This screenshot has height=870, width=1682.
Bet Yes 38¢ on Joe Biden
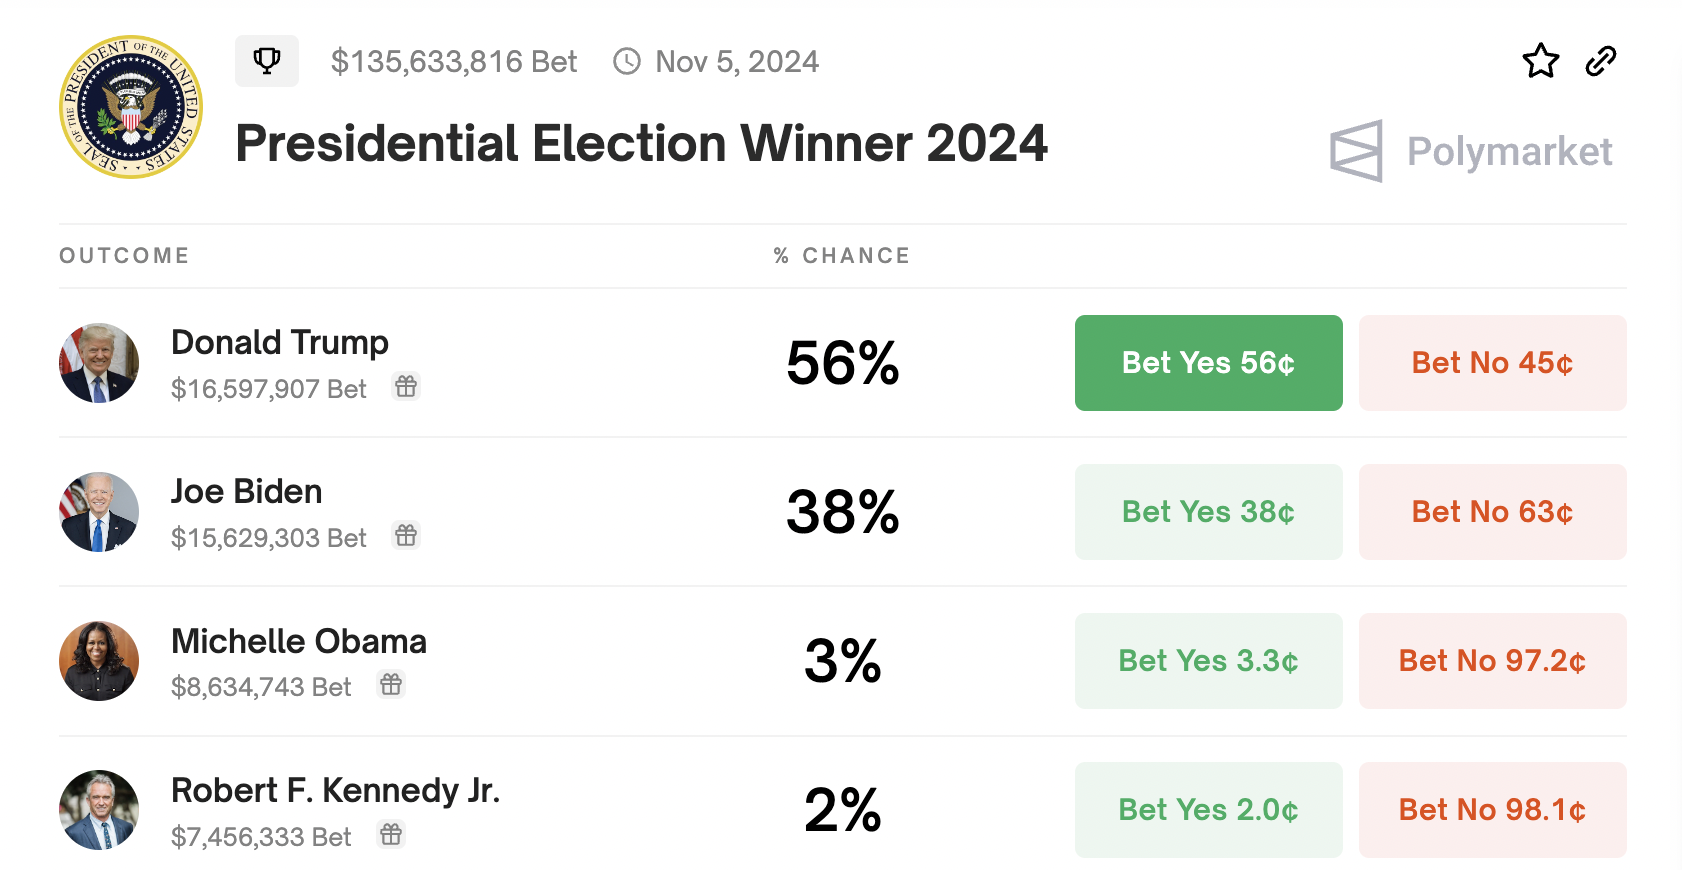coord(1208,512)
